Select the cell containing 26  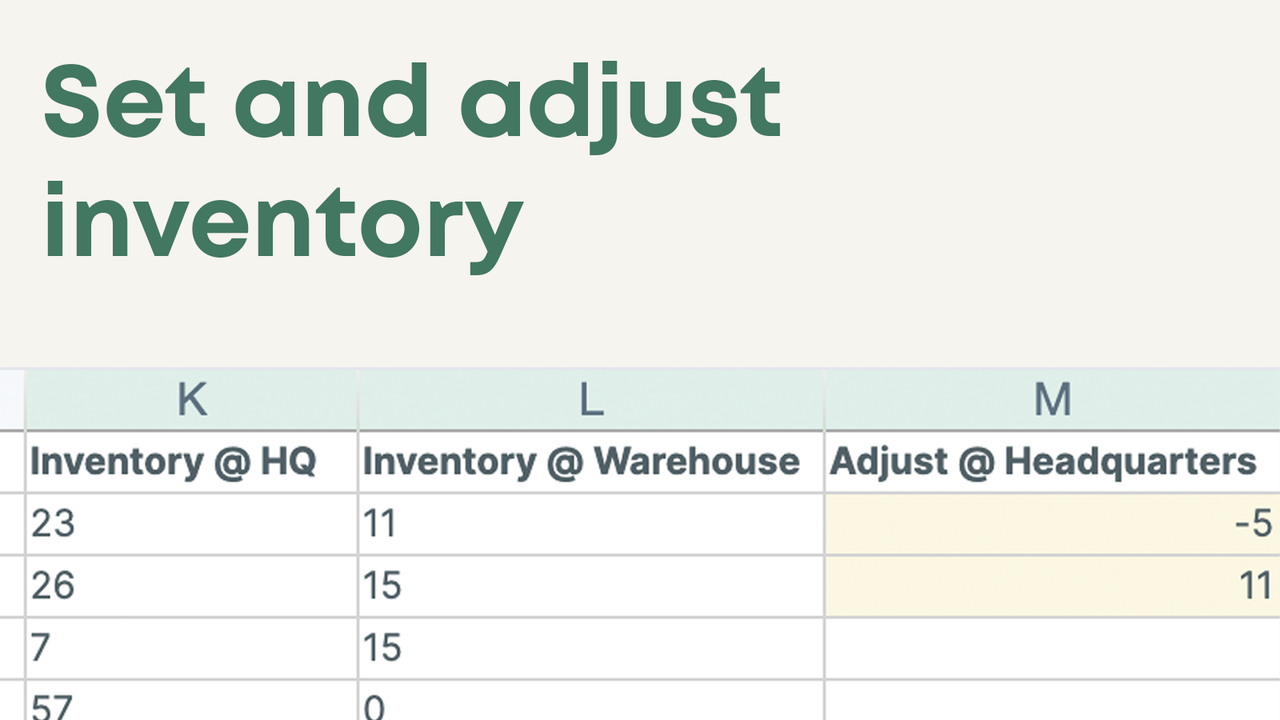tap(190, 585)
